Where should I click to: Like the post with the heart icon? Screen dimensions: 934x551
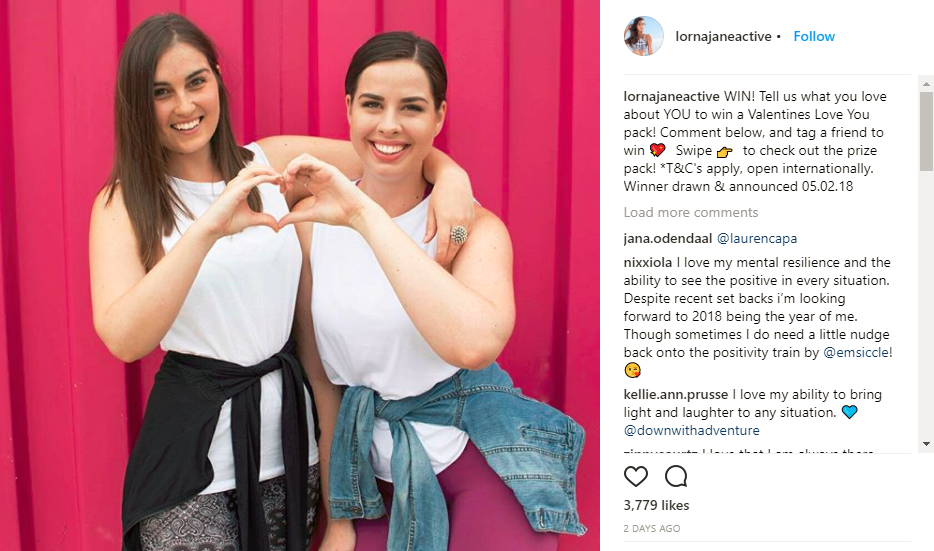(636, 477)
